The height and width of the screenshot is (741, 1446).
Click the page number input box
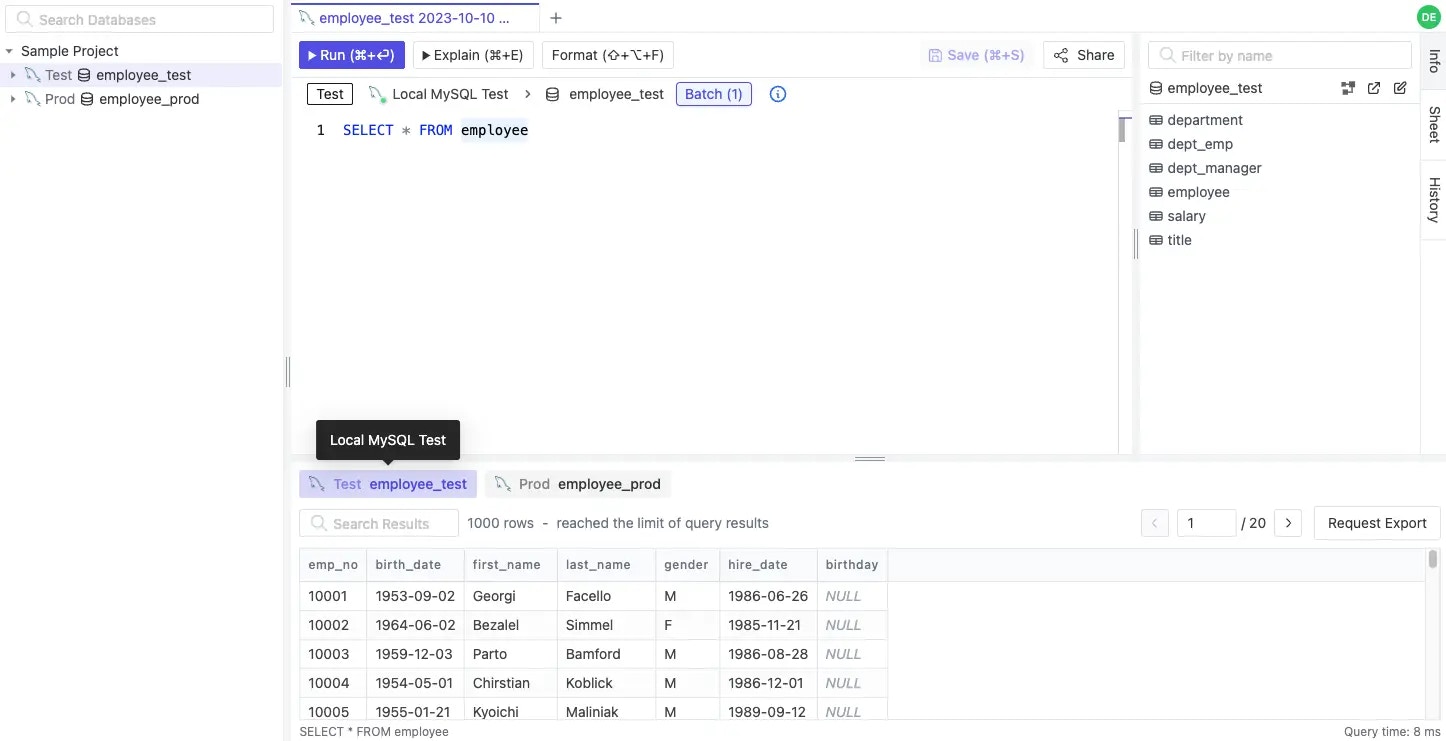1207,523
